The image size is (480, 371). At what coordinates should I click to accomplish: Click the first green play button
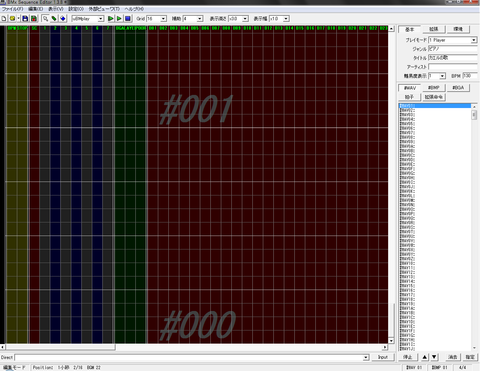[x=111, y=19]
